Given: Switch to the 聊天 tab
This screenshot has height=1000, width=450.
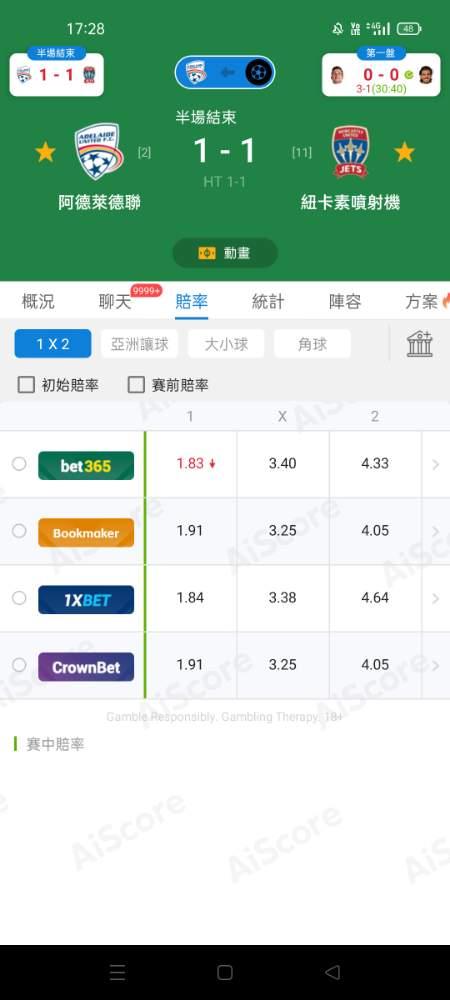Looking at the screenshot, I should [x=115, y=302].
